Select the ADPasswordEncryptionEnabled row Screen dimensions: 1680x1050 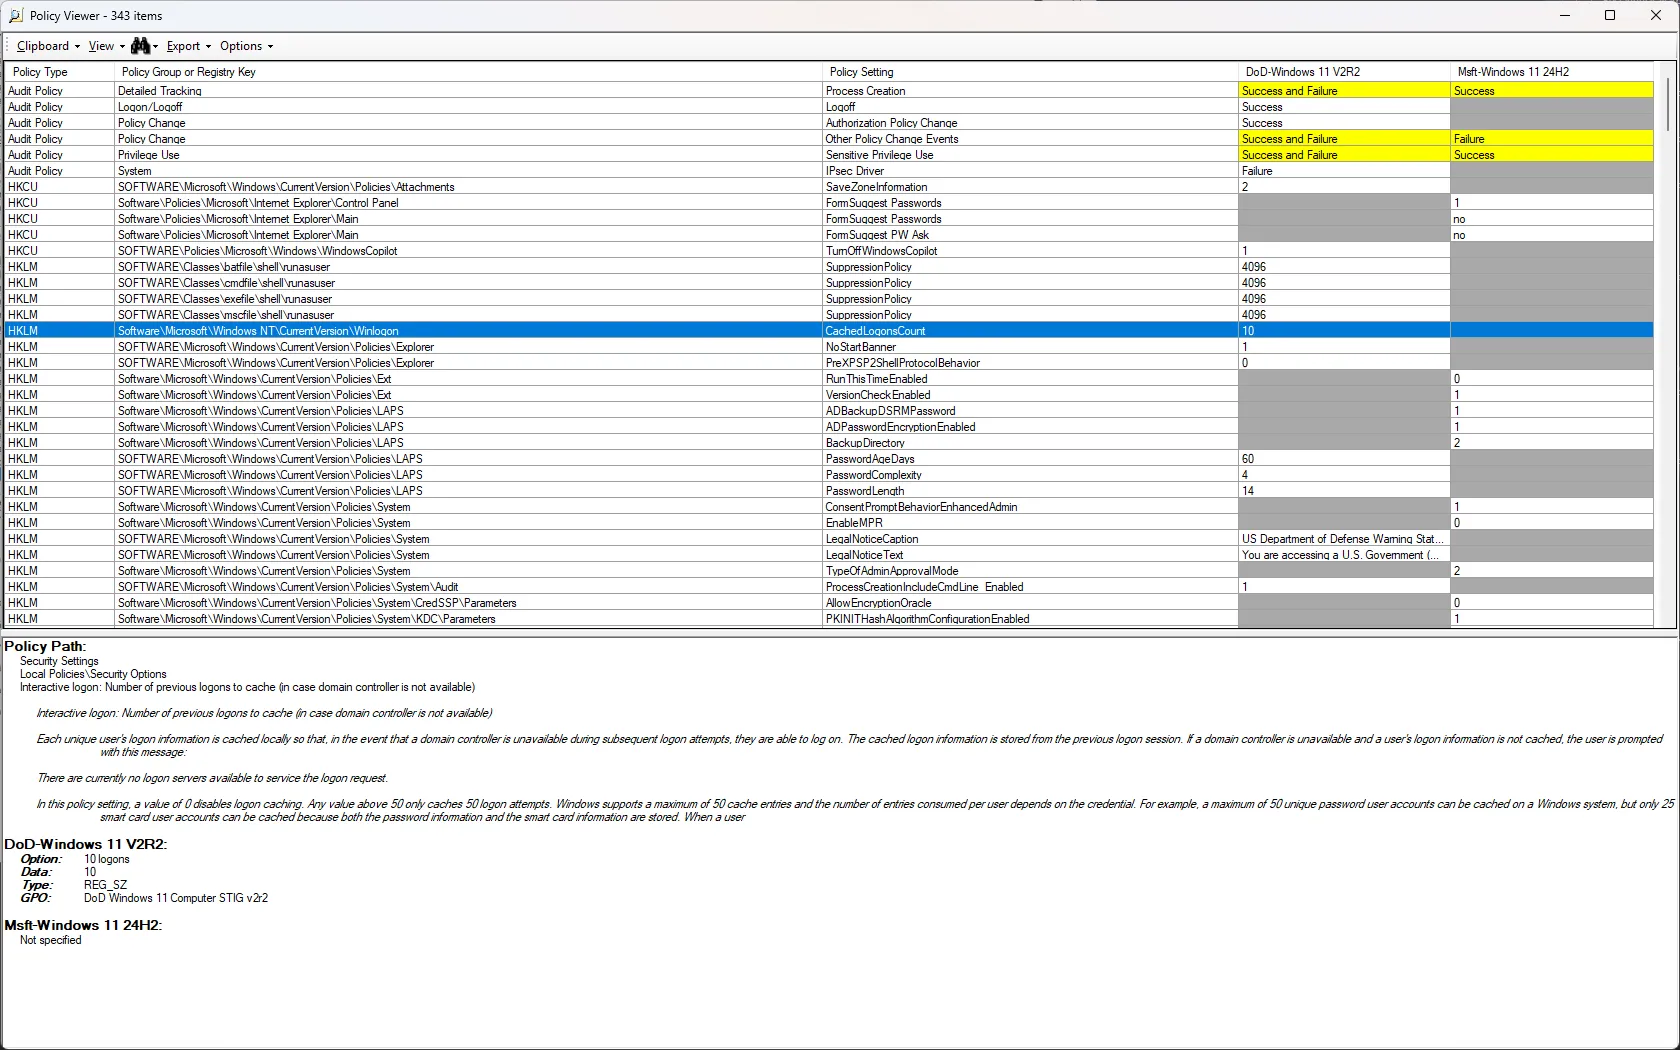[x=828, y=427]
